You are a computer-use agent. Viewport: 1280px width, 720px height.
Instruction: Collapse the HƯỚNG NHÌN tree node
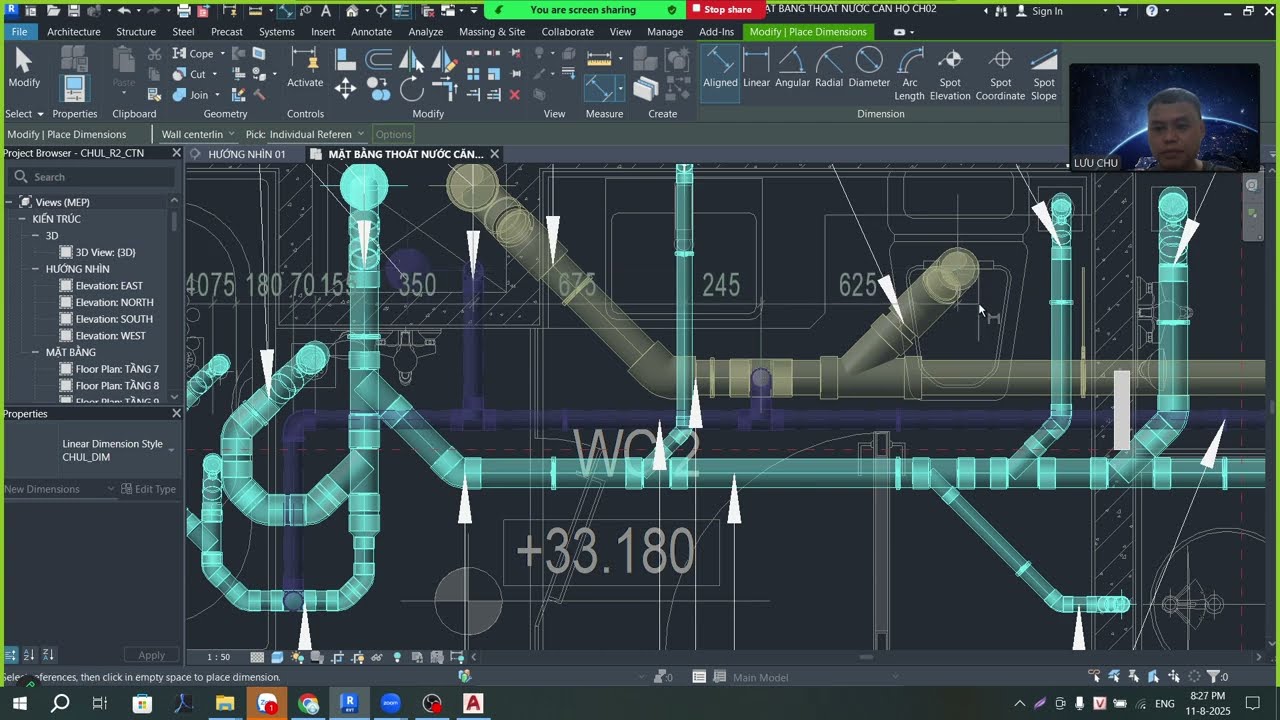click(x=35, y=269)
